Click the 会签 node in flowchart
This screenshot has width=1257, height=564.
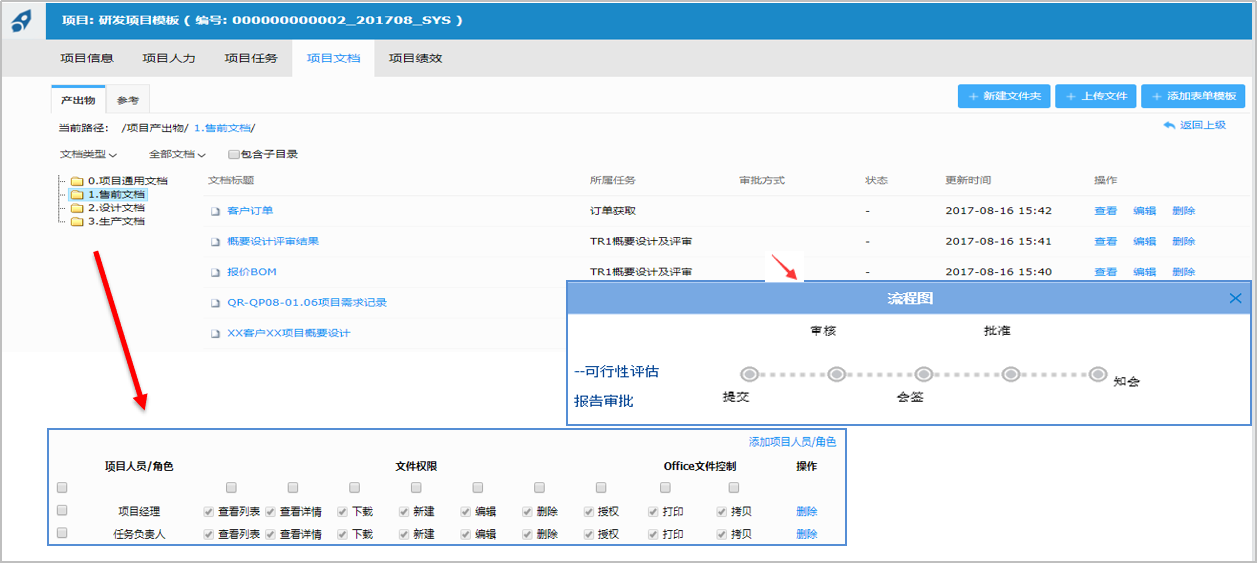point(924,375)
